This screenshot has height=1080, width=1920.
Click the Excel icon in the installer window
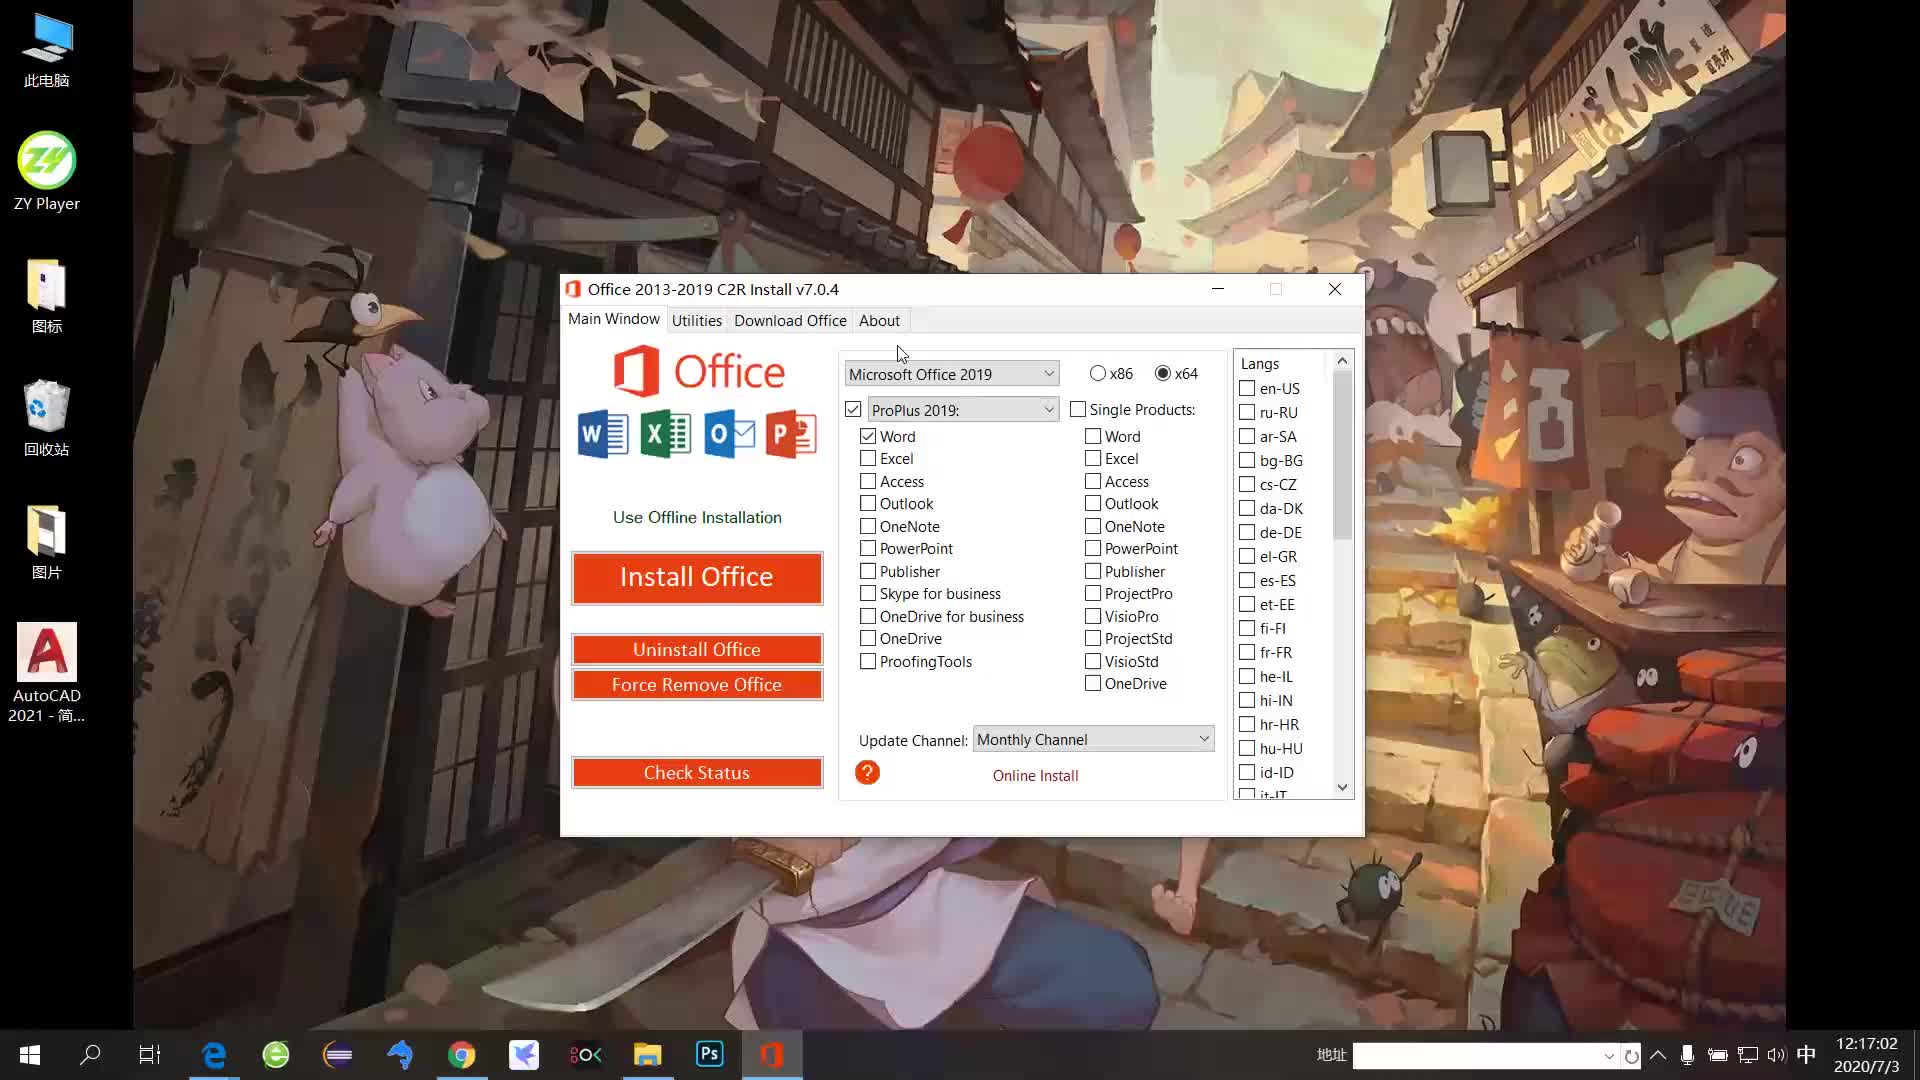665,433
